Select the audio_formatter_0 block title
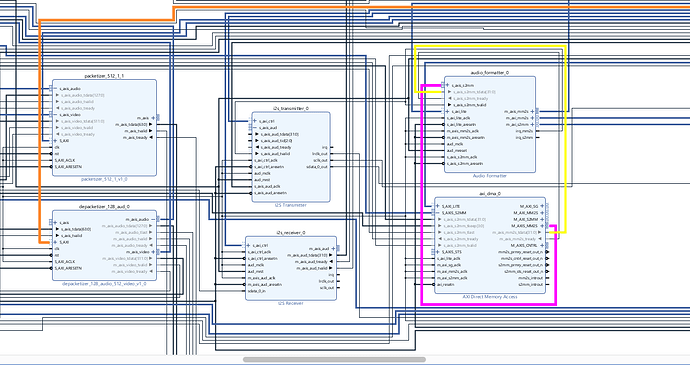This screenshot has height=365, width=690. click(x=490, y=73)
